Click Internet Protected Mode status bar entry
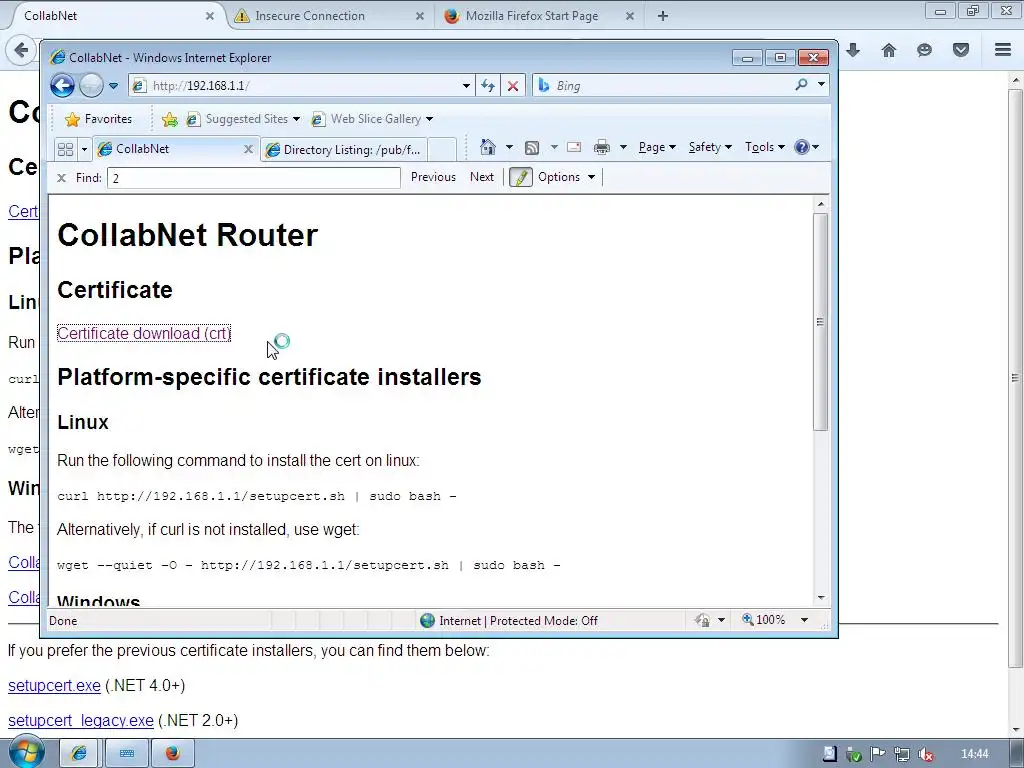The image size is (1024, 768). click(509, 620)
